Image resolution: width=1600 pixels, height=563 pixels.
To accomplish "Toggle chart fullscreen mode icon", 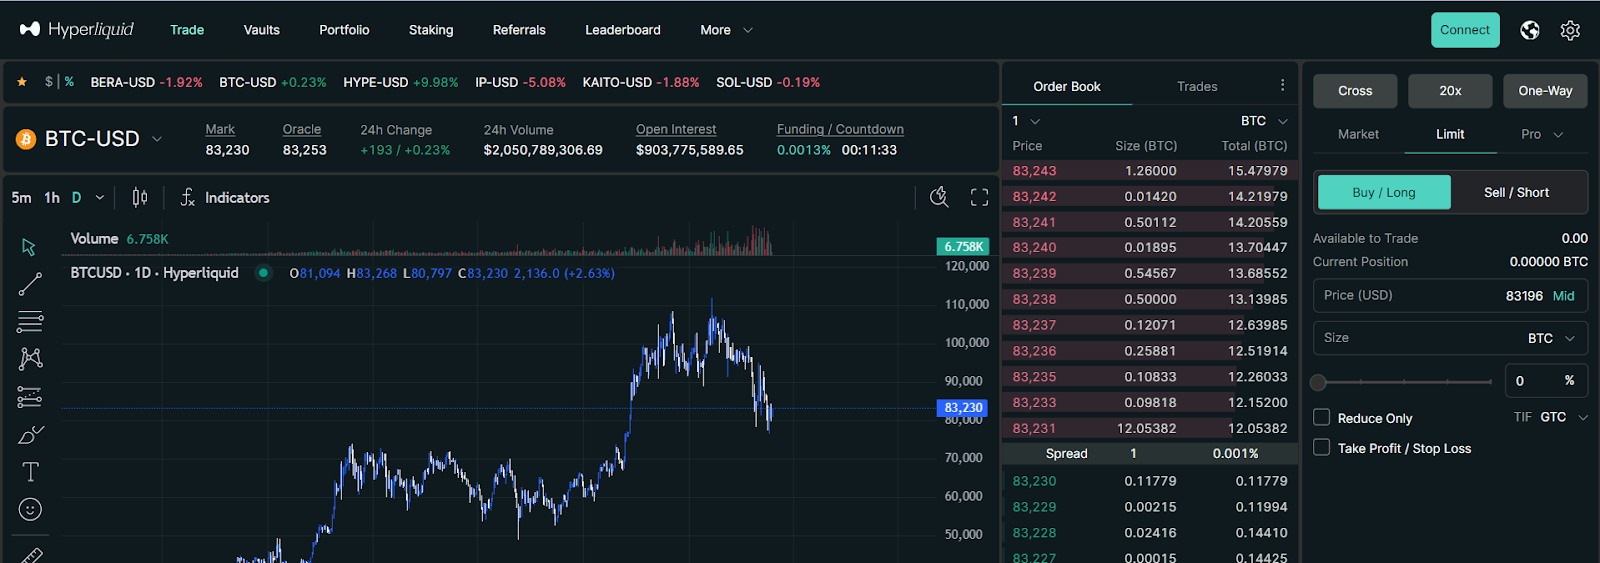I will click(979, 198).
